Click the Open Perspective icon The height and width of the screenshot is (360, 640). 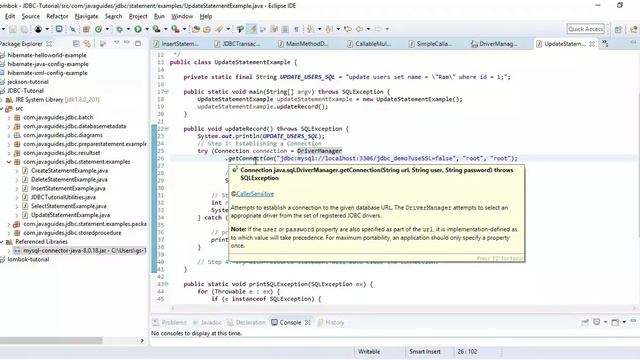tap(618, 29)
